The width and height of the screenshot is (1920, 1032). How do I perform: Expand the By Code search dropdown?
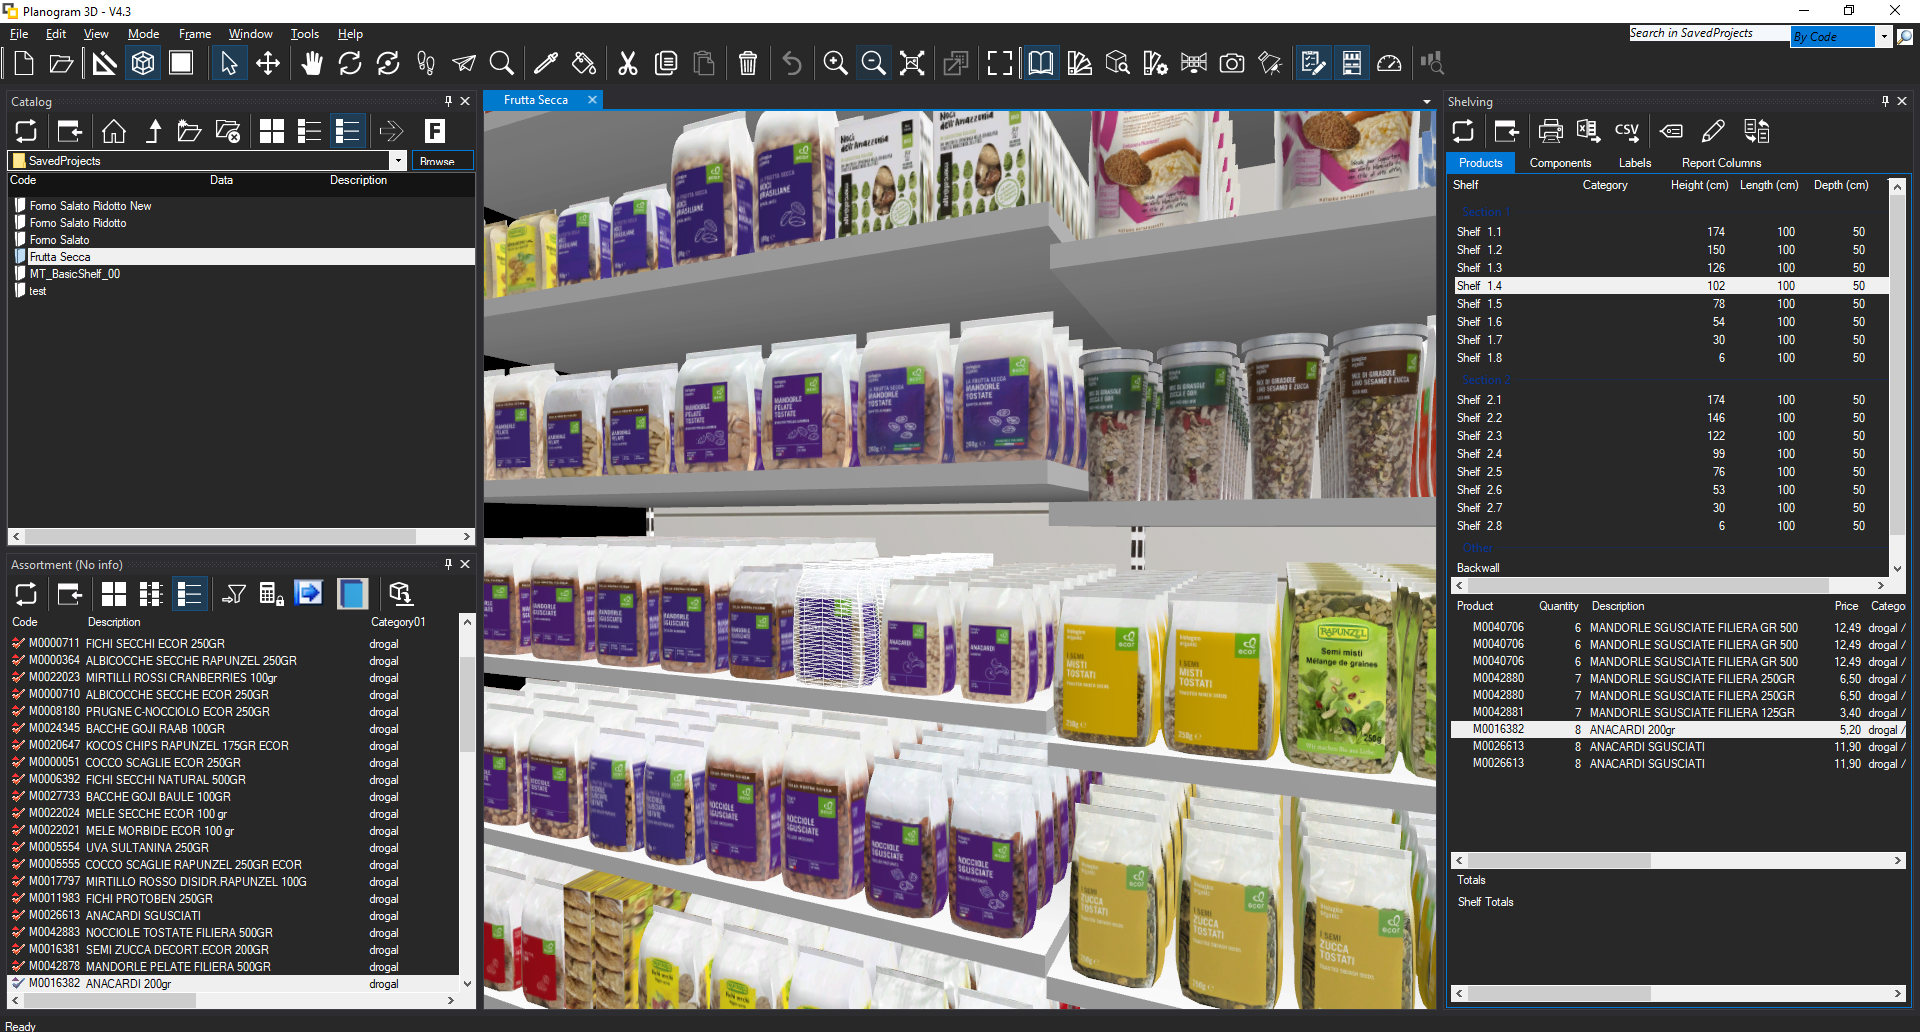tap(1884, 37)
